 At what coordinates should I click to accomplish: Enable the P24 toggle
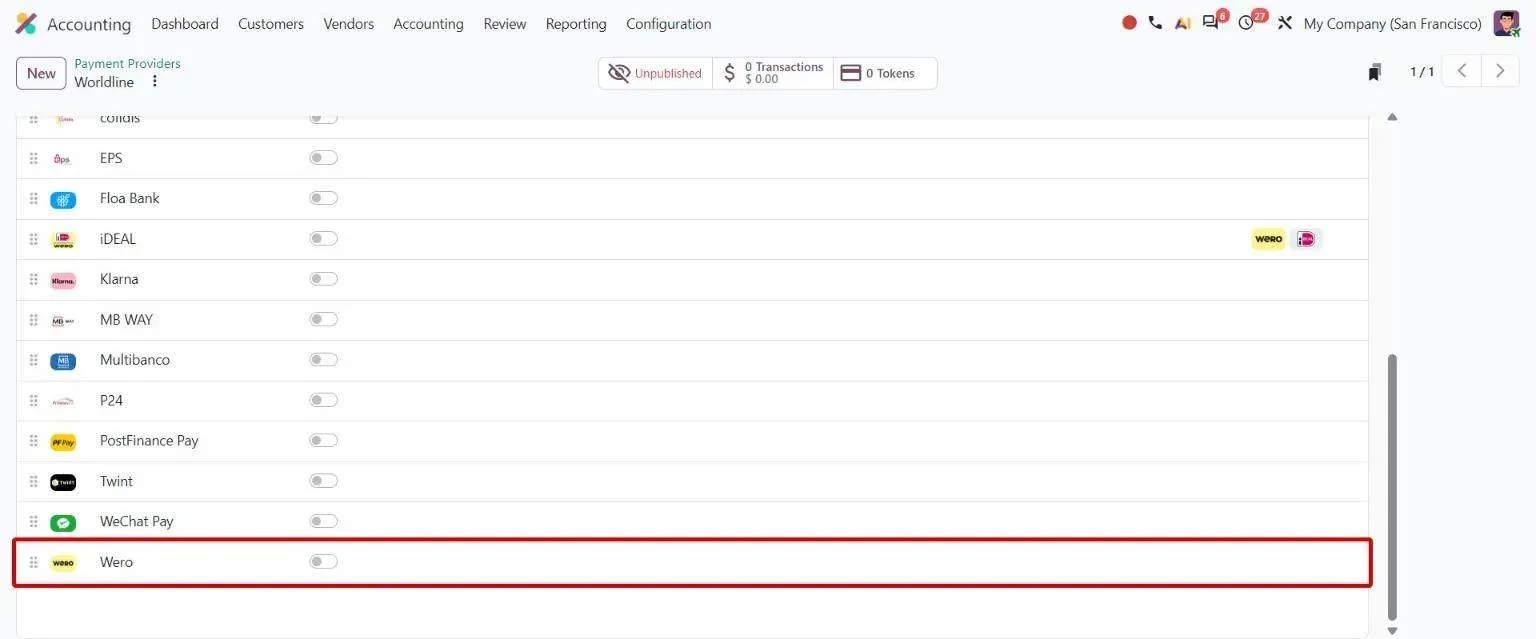click(323, 400)
